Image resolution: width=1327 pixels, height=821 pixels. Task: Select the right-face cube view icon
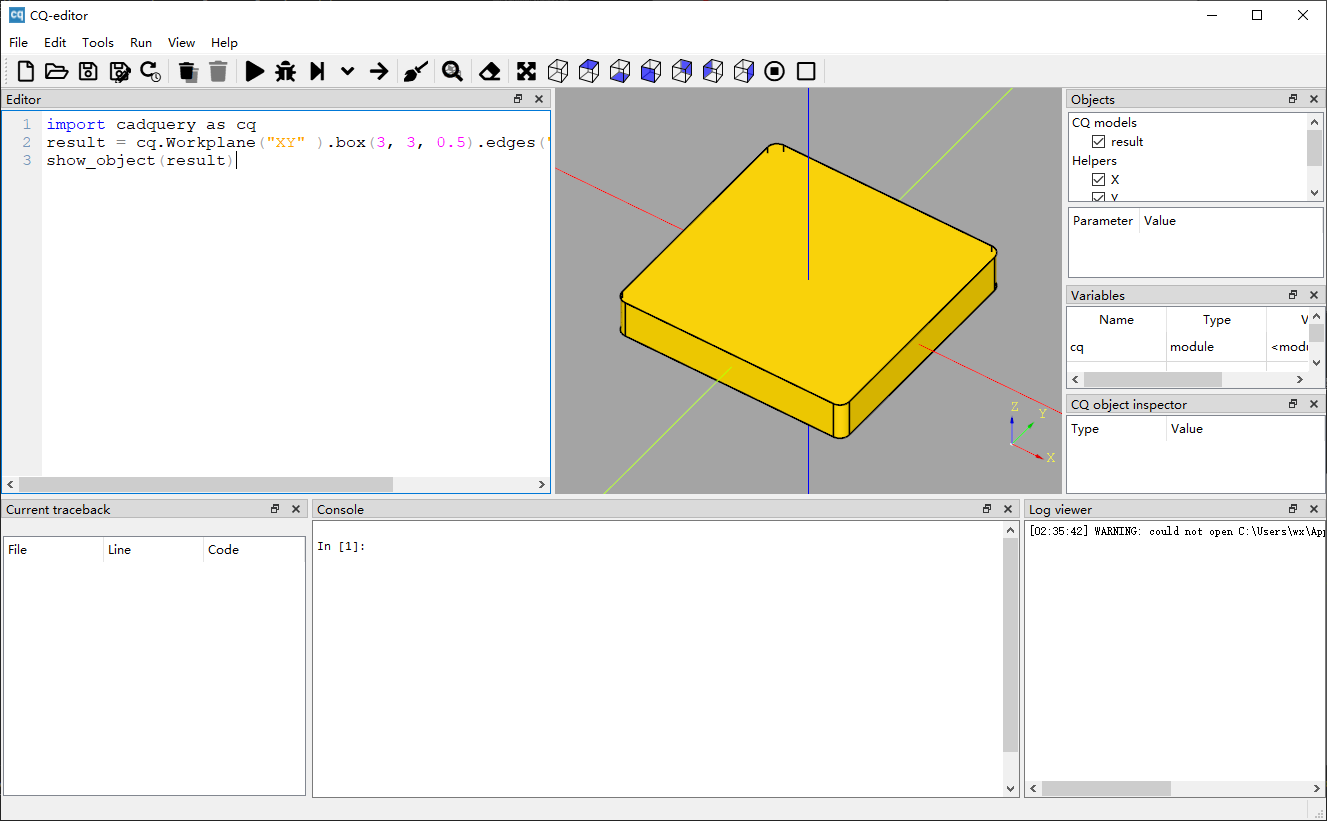(744, 71)
